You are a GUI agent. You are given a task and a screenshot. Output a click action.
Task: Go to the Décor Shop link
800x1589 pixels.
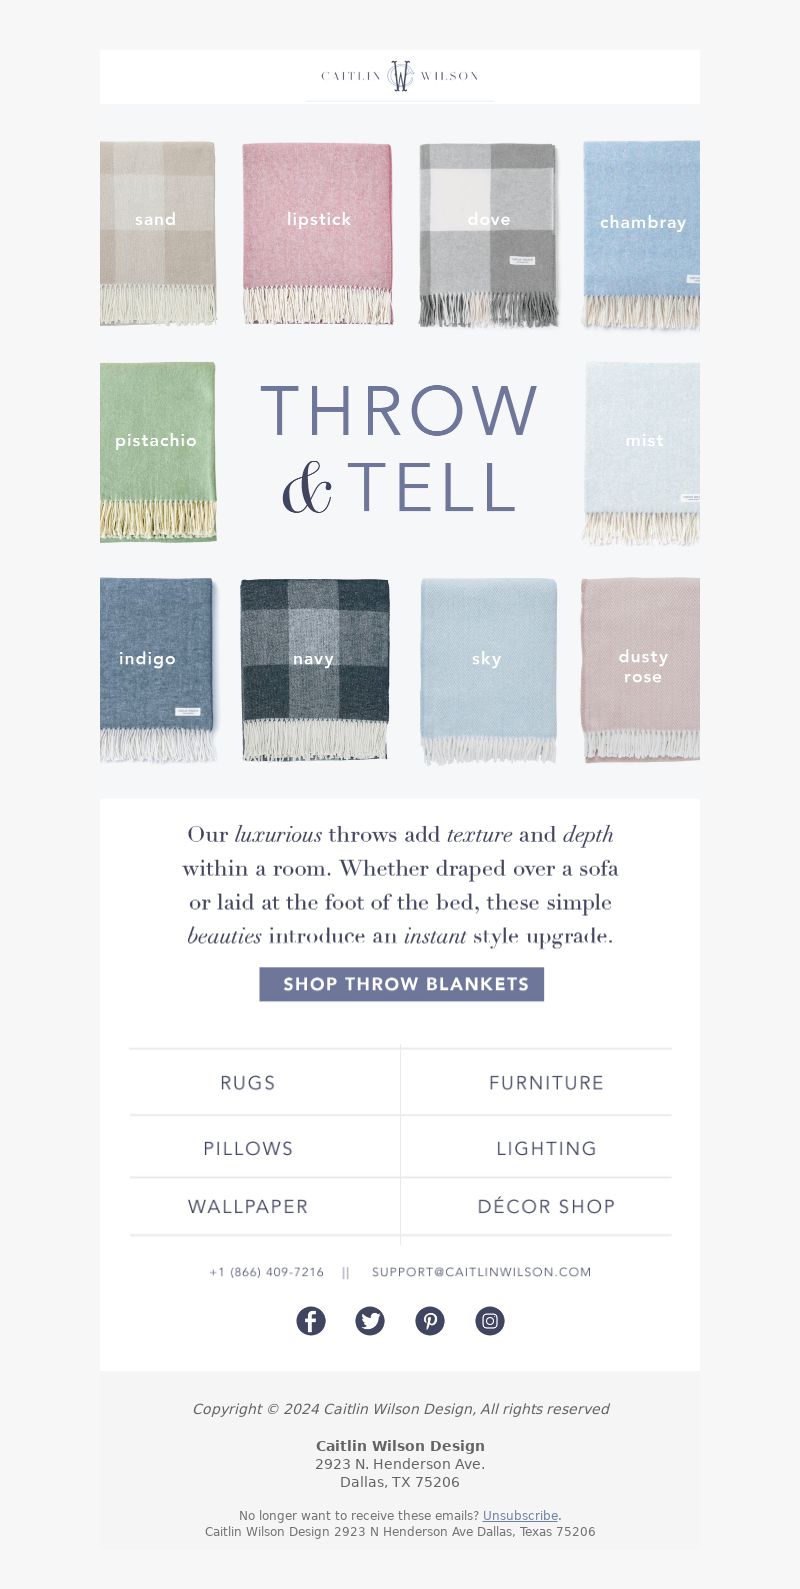pyautogui.click(x=546, y=1207)
